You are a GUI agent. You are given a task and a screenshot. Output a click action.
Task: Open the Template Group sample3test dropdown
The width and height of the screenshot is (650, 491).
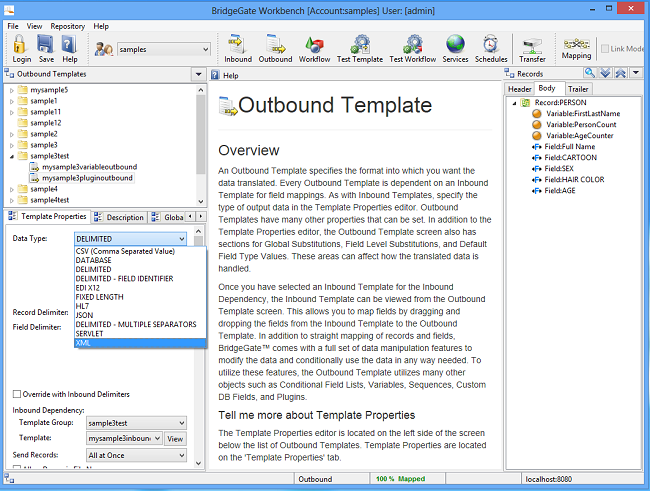(136, 423)
